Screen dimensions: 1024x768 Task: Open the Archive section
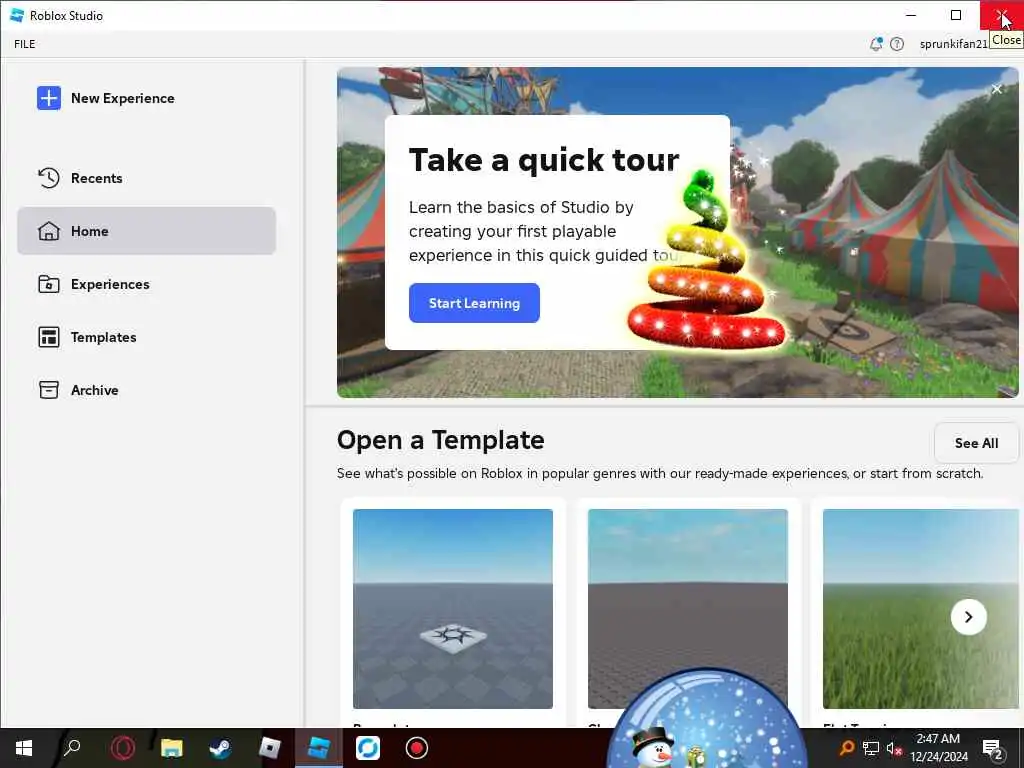(x=146, y=390)
